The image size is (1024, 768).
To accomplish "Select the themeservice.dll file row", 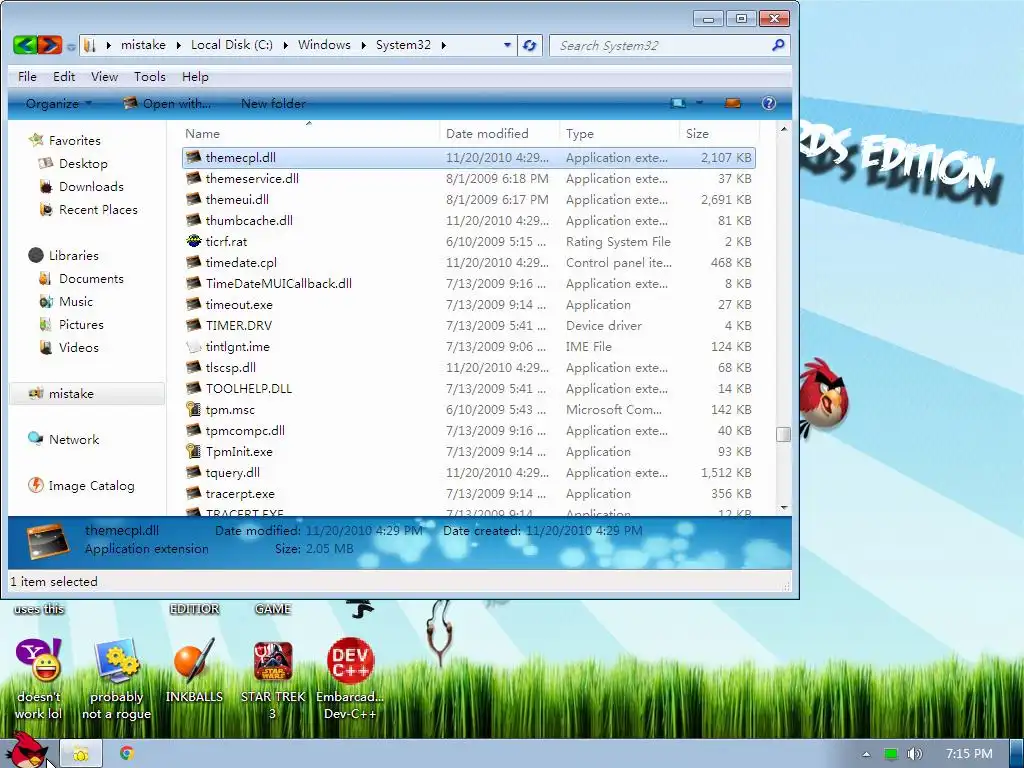I will pyautogui.click(x=468, y=178).
